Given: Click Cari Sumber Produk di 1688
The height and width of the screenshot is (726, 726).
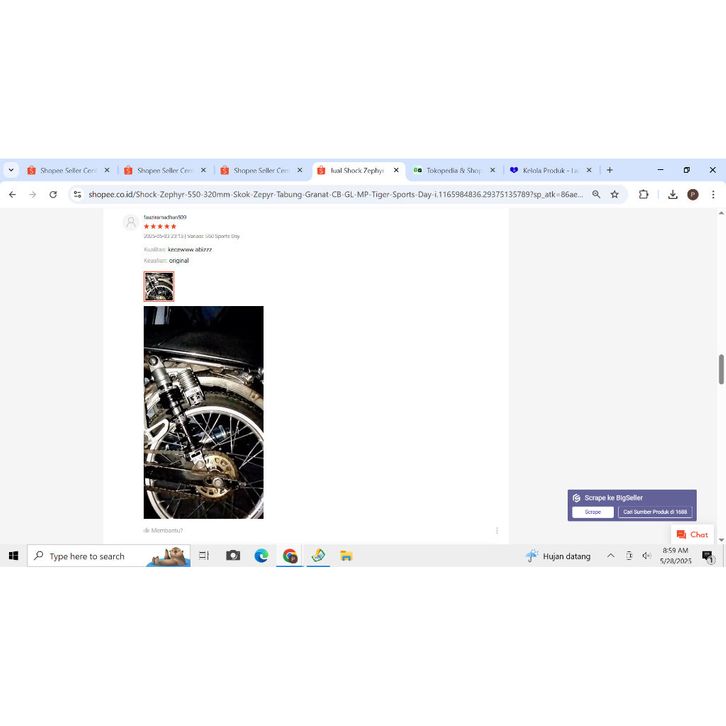Looking at the screenshot, I should click(x=655, y=512).
